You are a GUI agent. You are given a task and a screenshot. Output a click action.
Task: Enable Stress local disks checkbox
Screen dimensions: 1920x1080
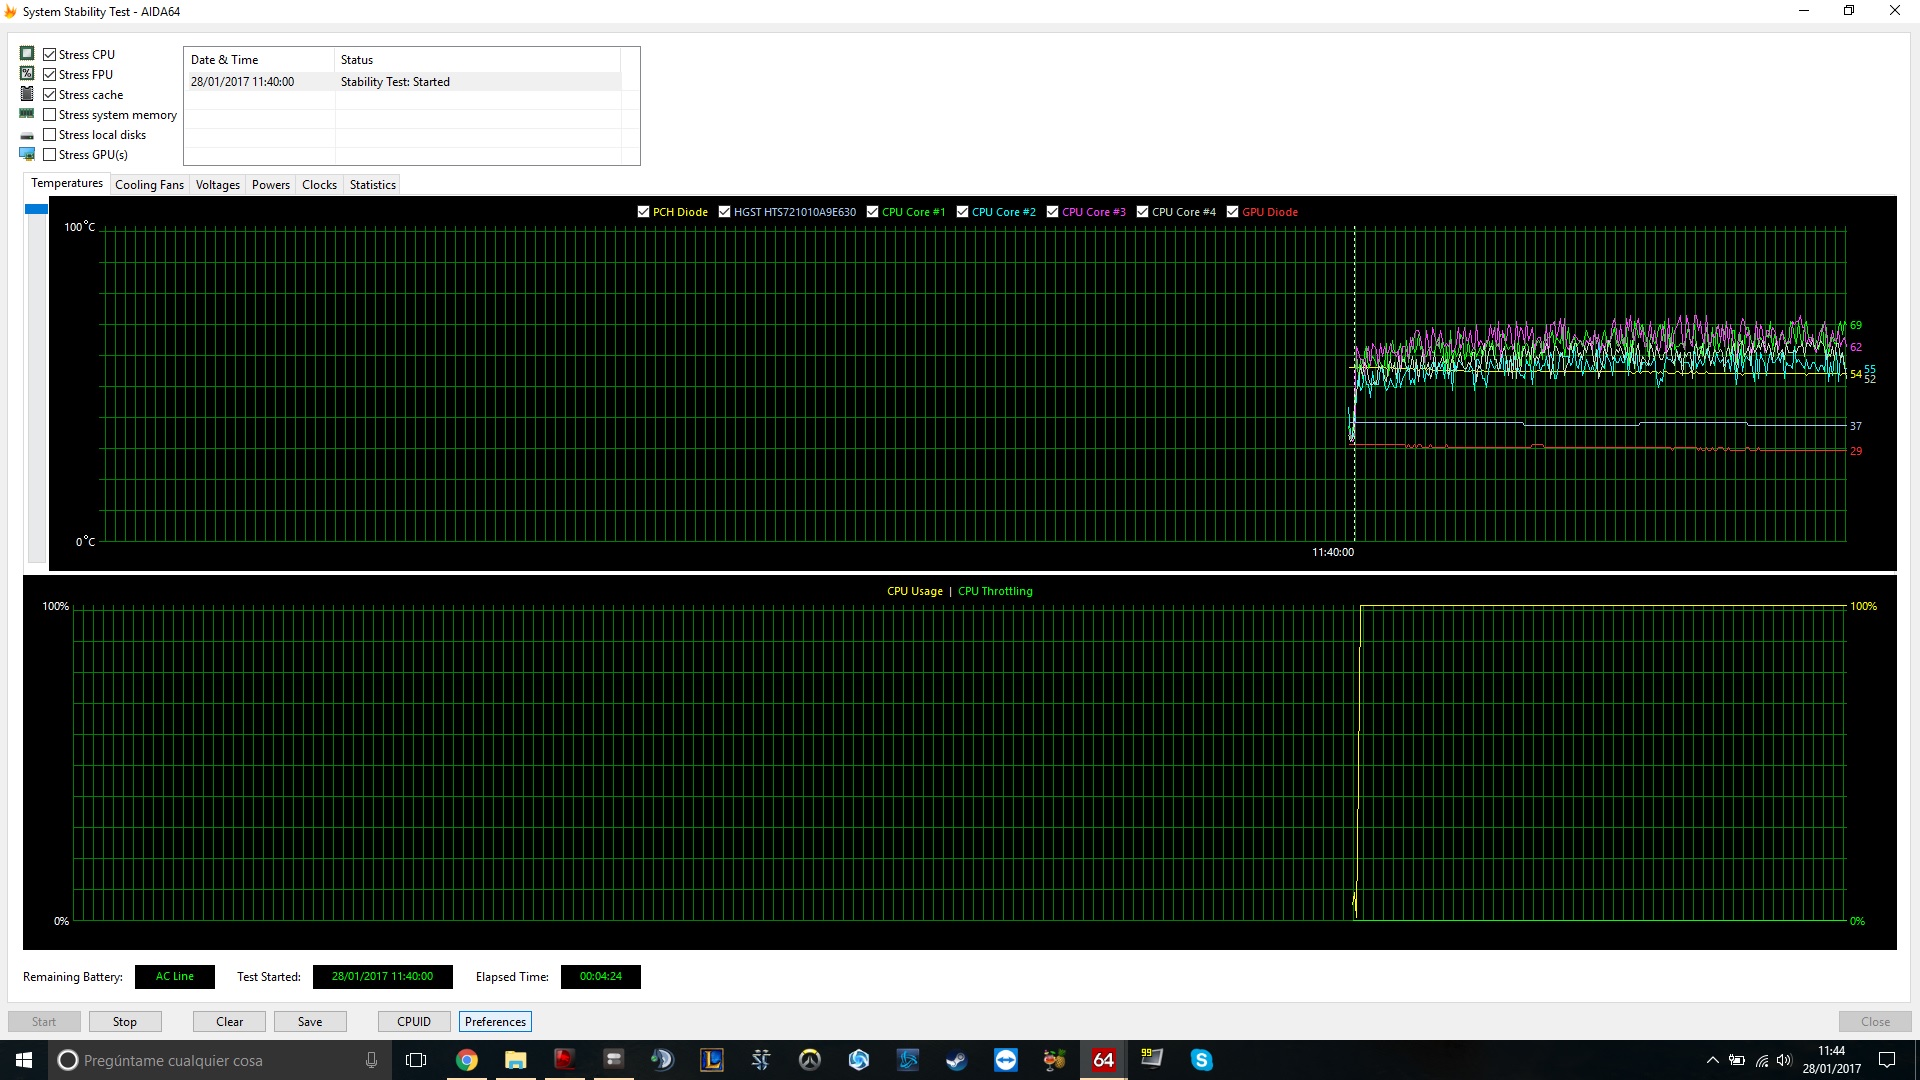pos(50,135)
